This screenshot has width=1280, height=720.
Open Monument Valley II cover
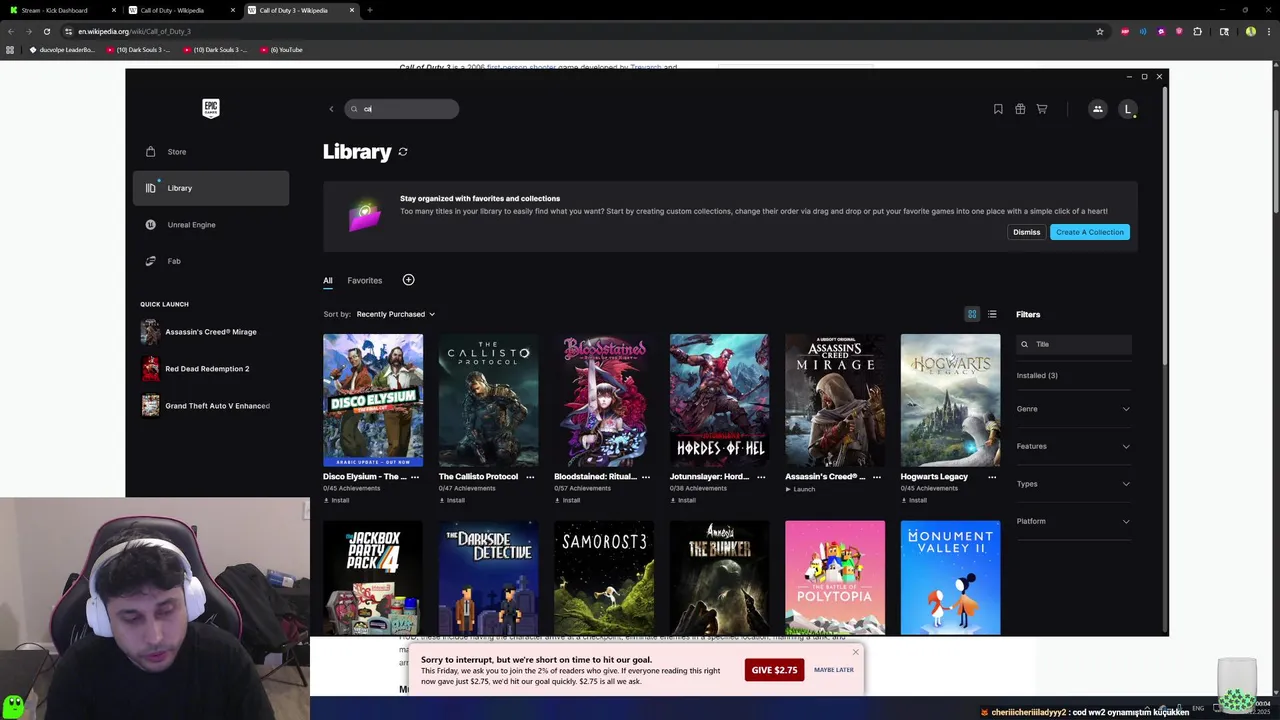[950, 578]
